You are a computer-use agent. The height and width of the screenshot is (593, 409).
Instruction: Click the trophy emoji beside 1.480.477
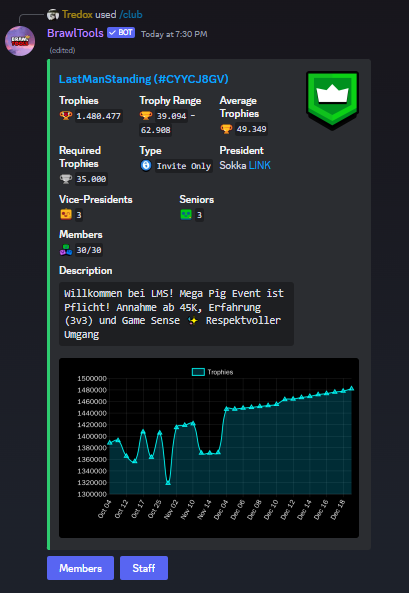click(66, 116)
